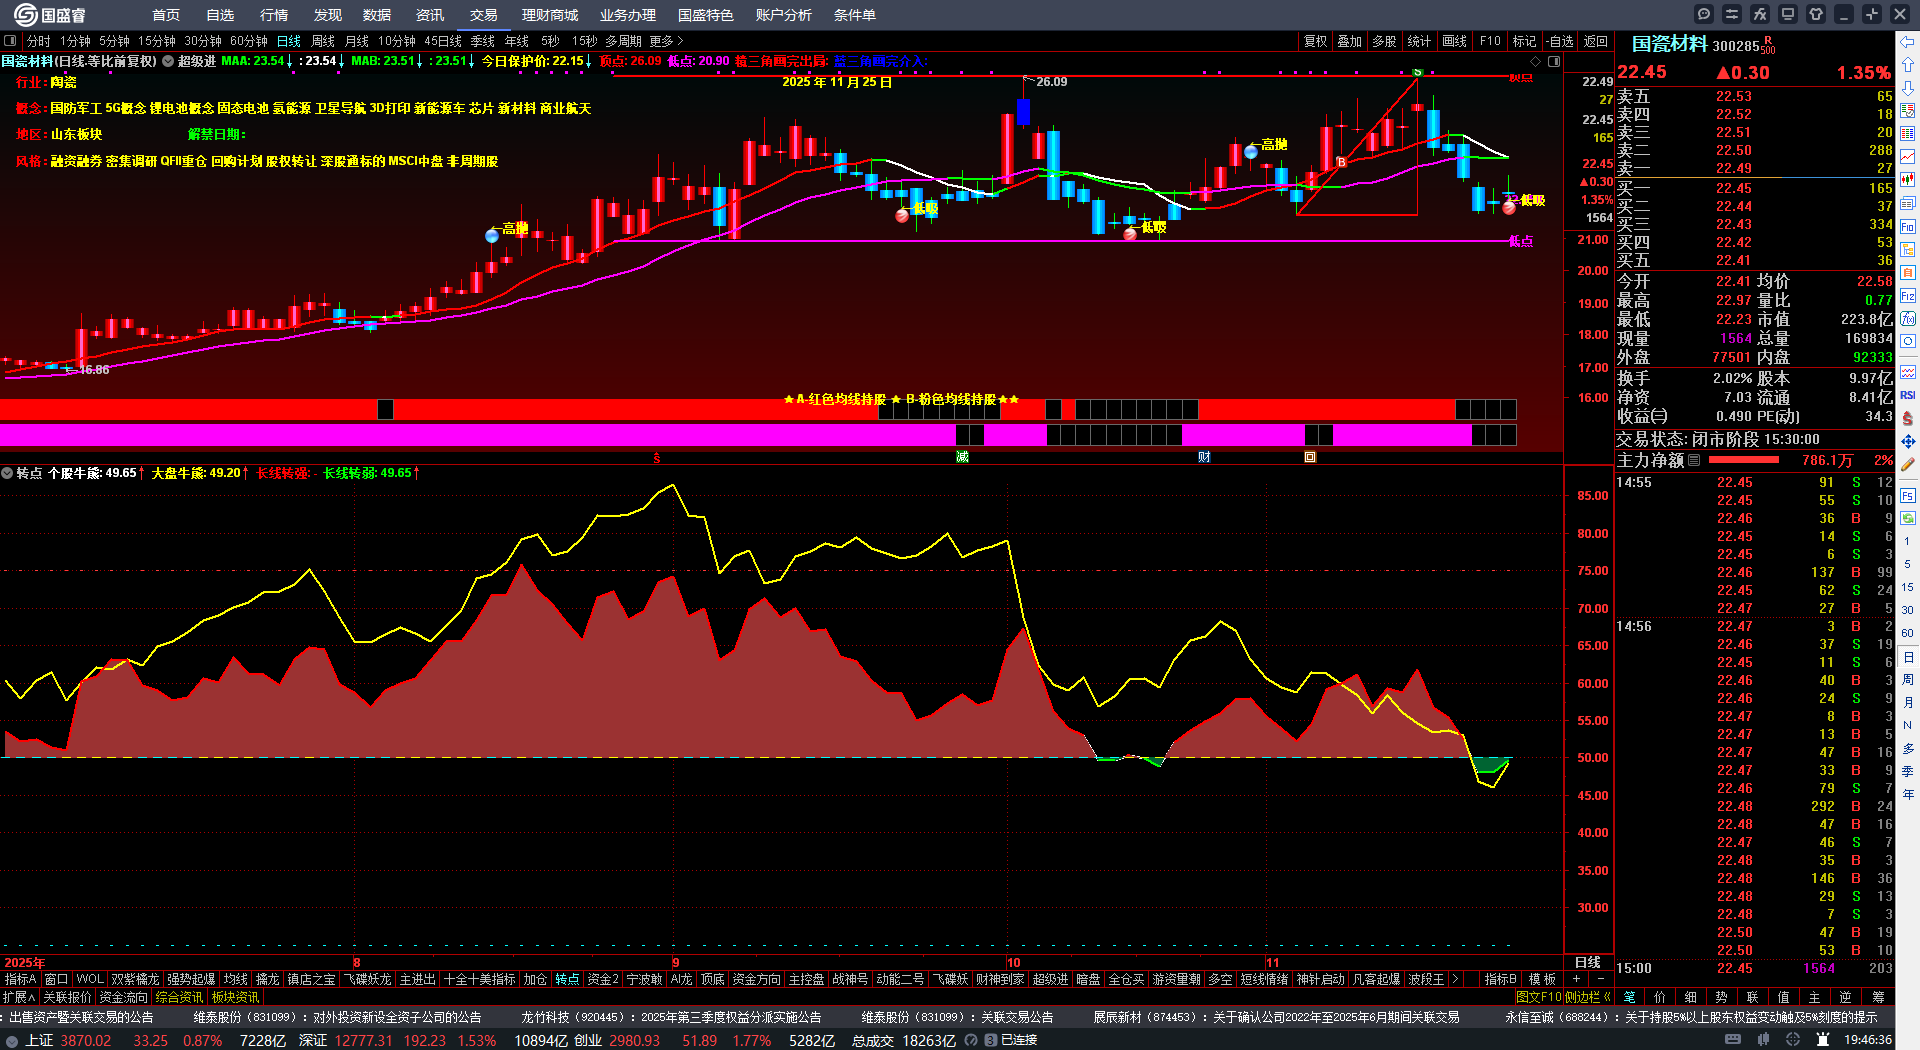Toggle the panel layout icon left of 分时
The width and height of the screenshot is (1920, 1050).
point(10,41)
